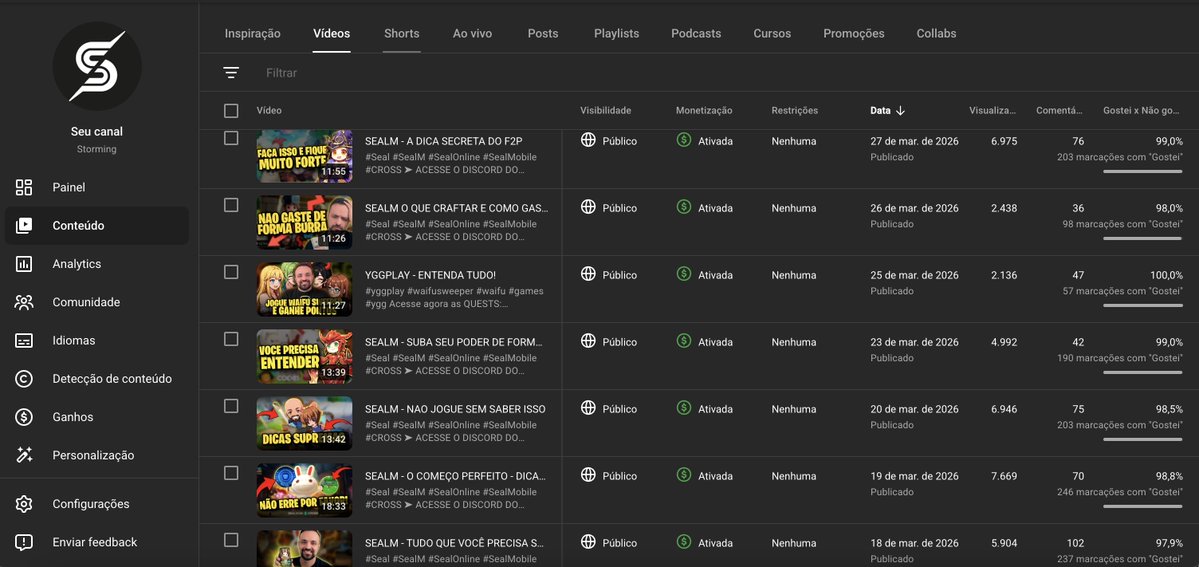The width and height of the screenshot is (1199, 567).
Task: Switch to the Promoções tab
Action: click(854, 34)
